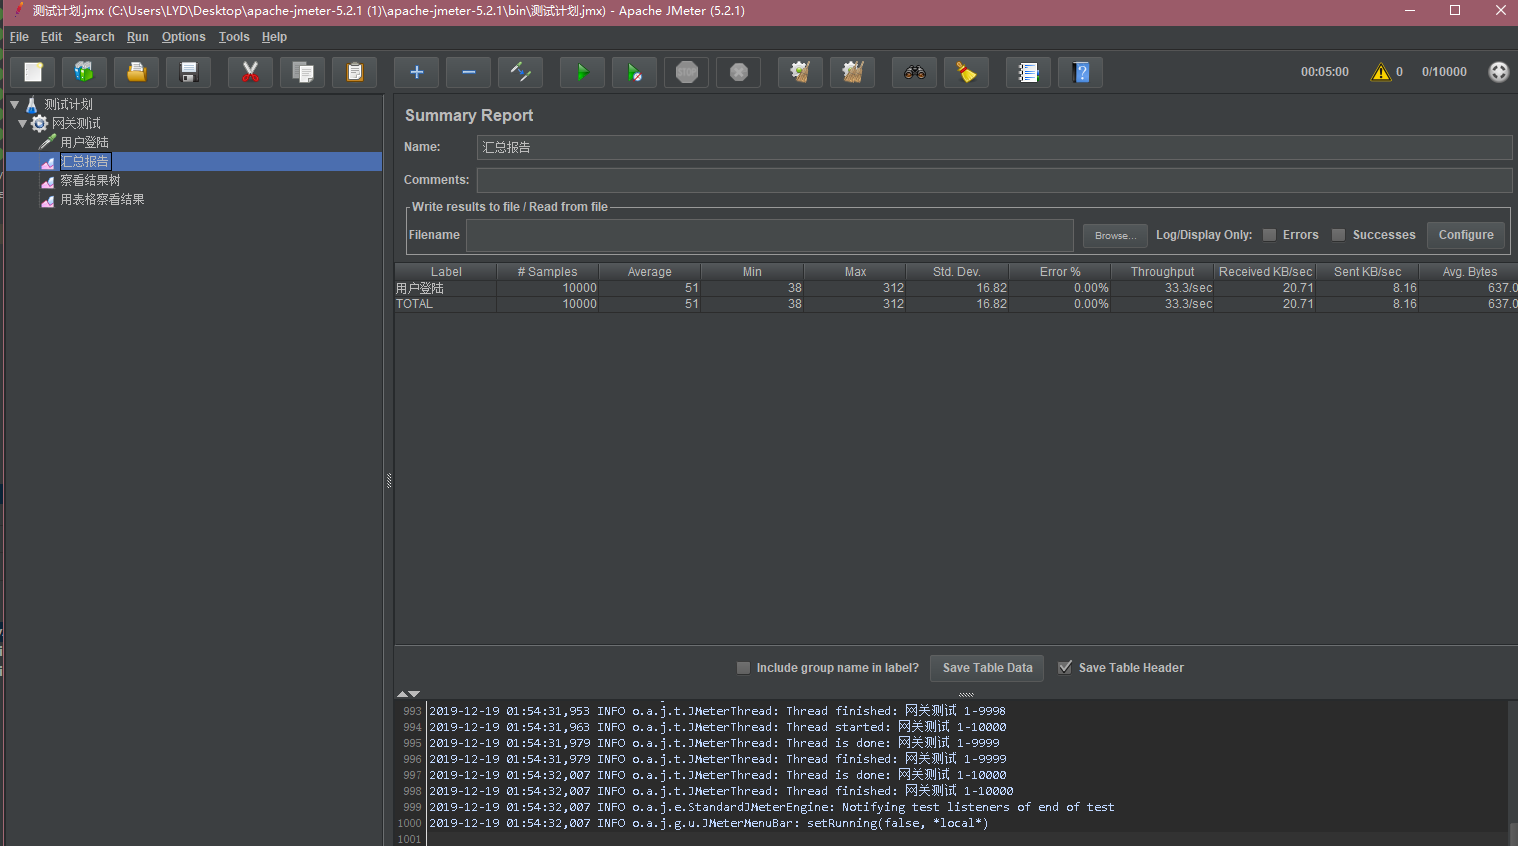The image size is (1518, 846).
Task: Open the Search menu
Action: coord(94,37)
